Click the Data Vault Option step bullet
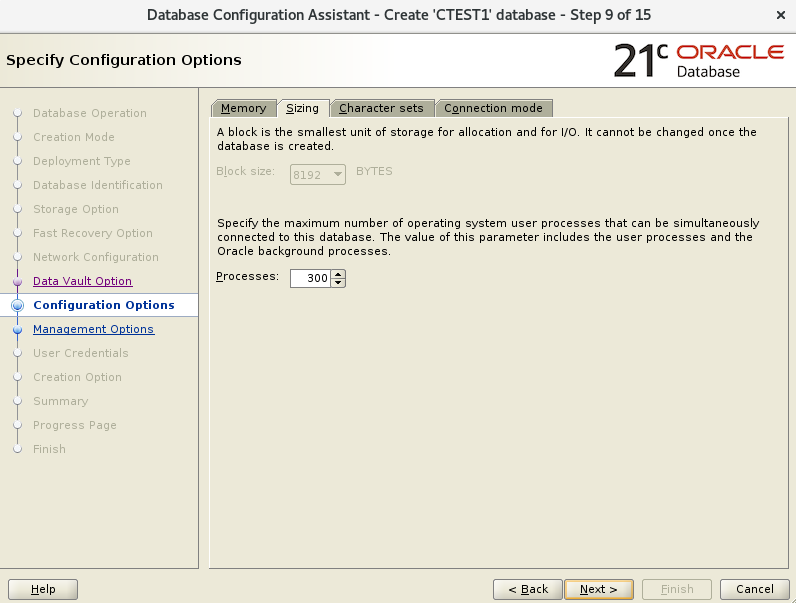 (x=17, y=281)
